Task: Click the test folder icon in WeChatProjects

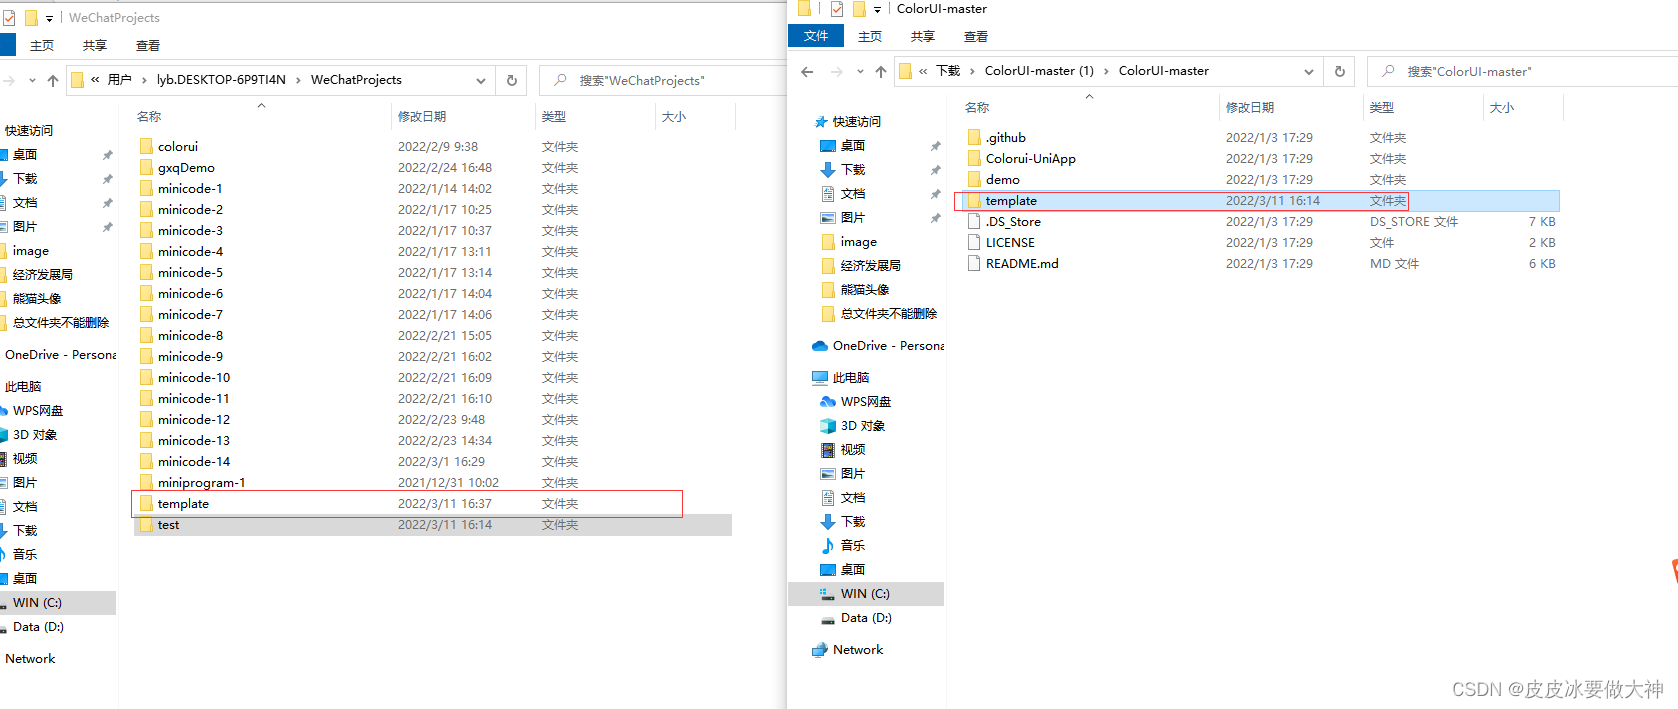Action: (x=146, y=524)
